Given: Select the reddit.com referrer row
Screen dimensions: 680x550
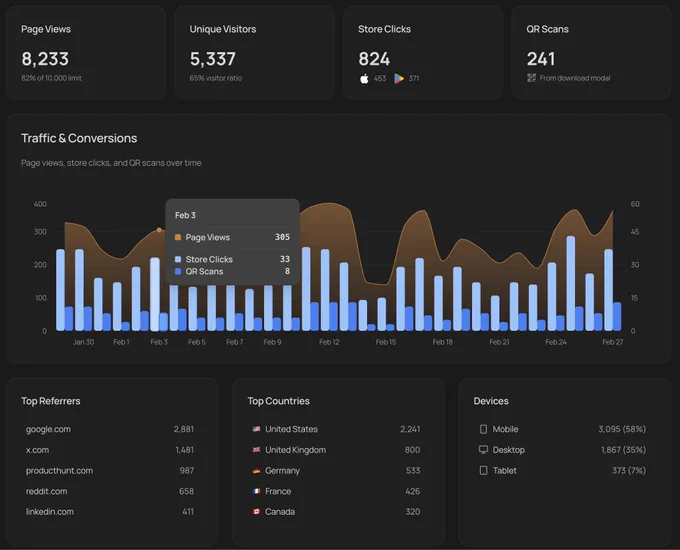Looking at the screenshot, I should pos(110,491).
